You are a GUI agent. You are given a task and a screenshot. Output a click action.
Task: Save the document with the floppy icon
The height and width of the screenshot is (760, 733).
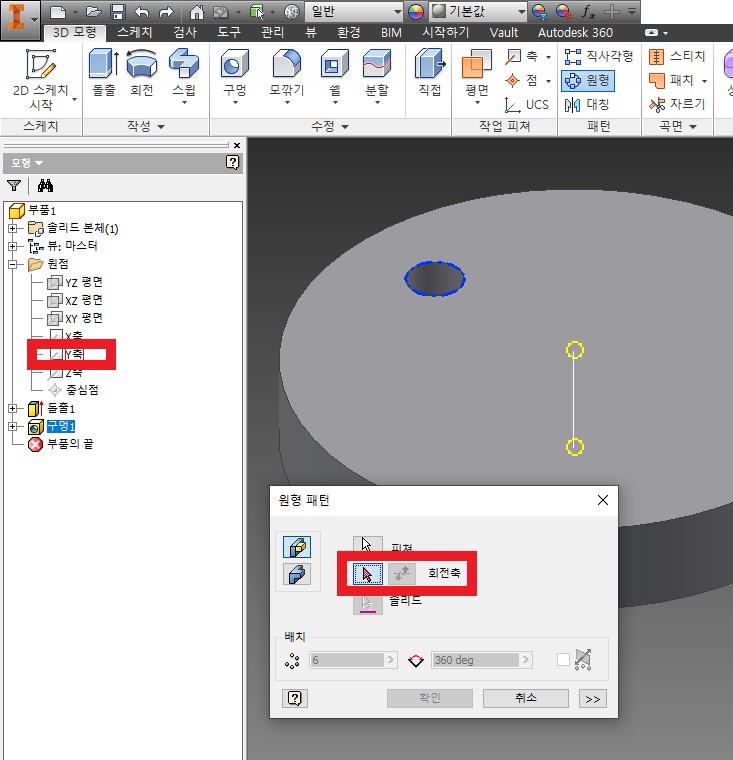pyautogui.click(x=118, y=12)
